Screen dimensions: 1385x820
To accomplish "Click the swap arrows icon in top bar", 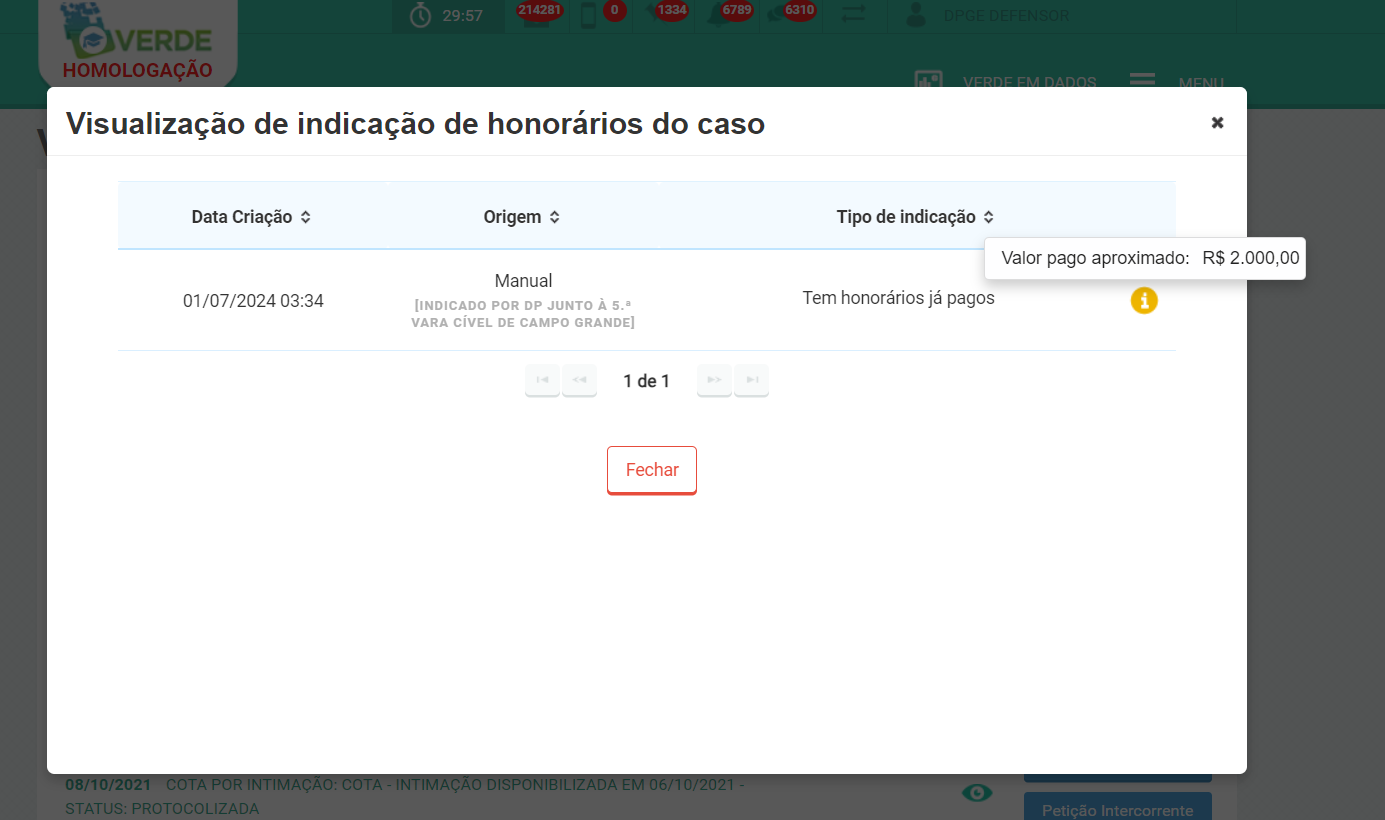I will (x=854, y=15).
